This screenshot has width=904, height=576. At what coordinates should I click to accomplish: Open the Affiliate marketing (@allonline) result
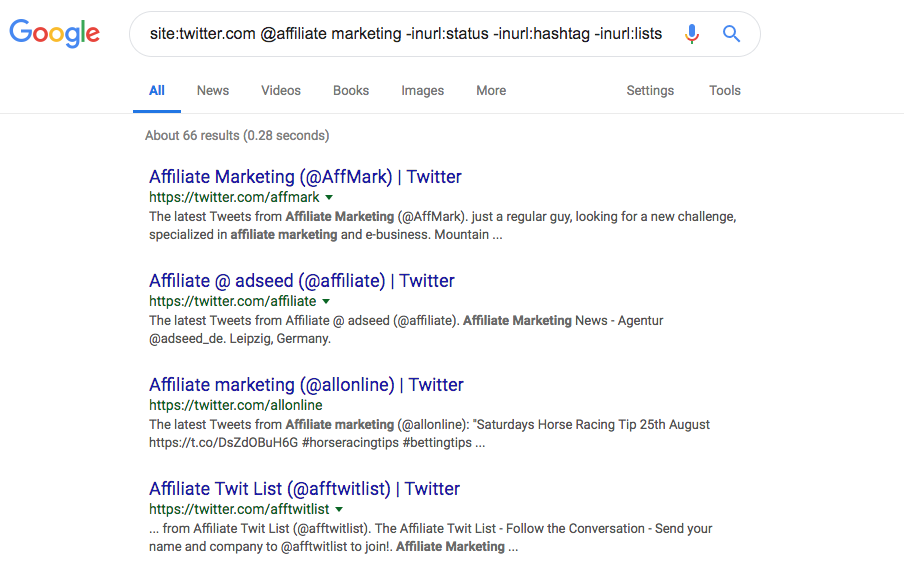pyautogui.click(x=306, y=385)
